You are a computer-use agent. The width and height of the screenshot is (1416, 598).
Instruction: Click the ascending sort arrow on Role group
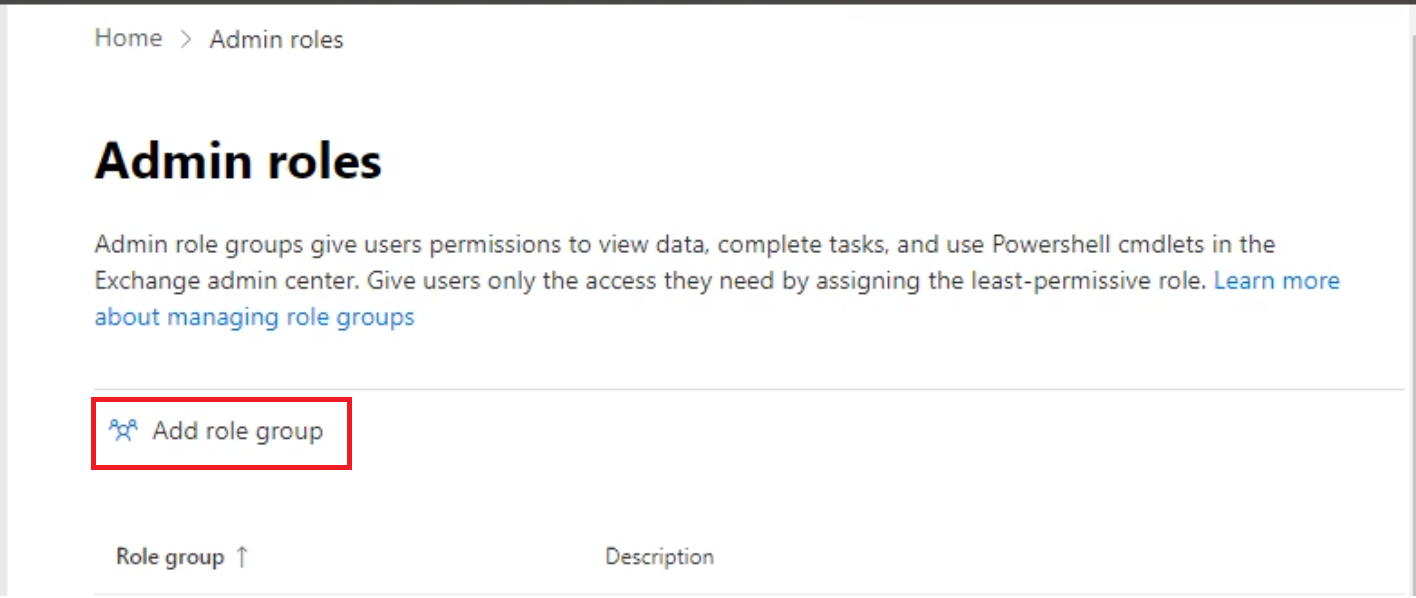241,557
